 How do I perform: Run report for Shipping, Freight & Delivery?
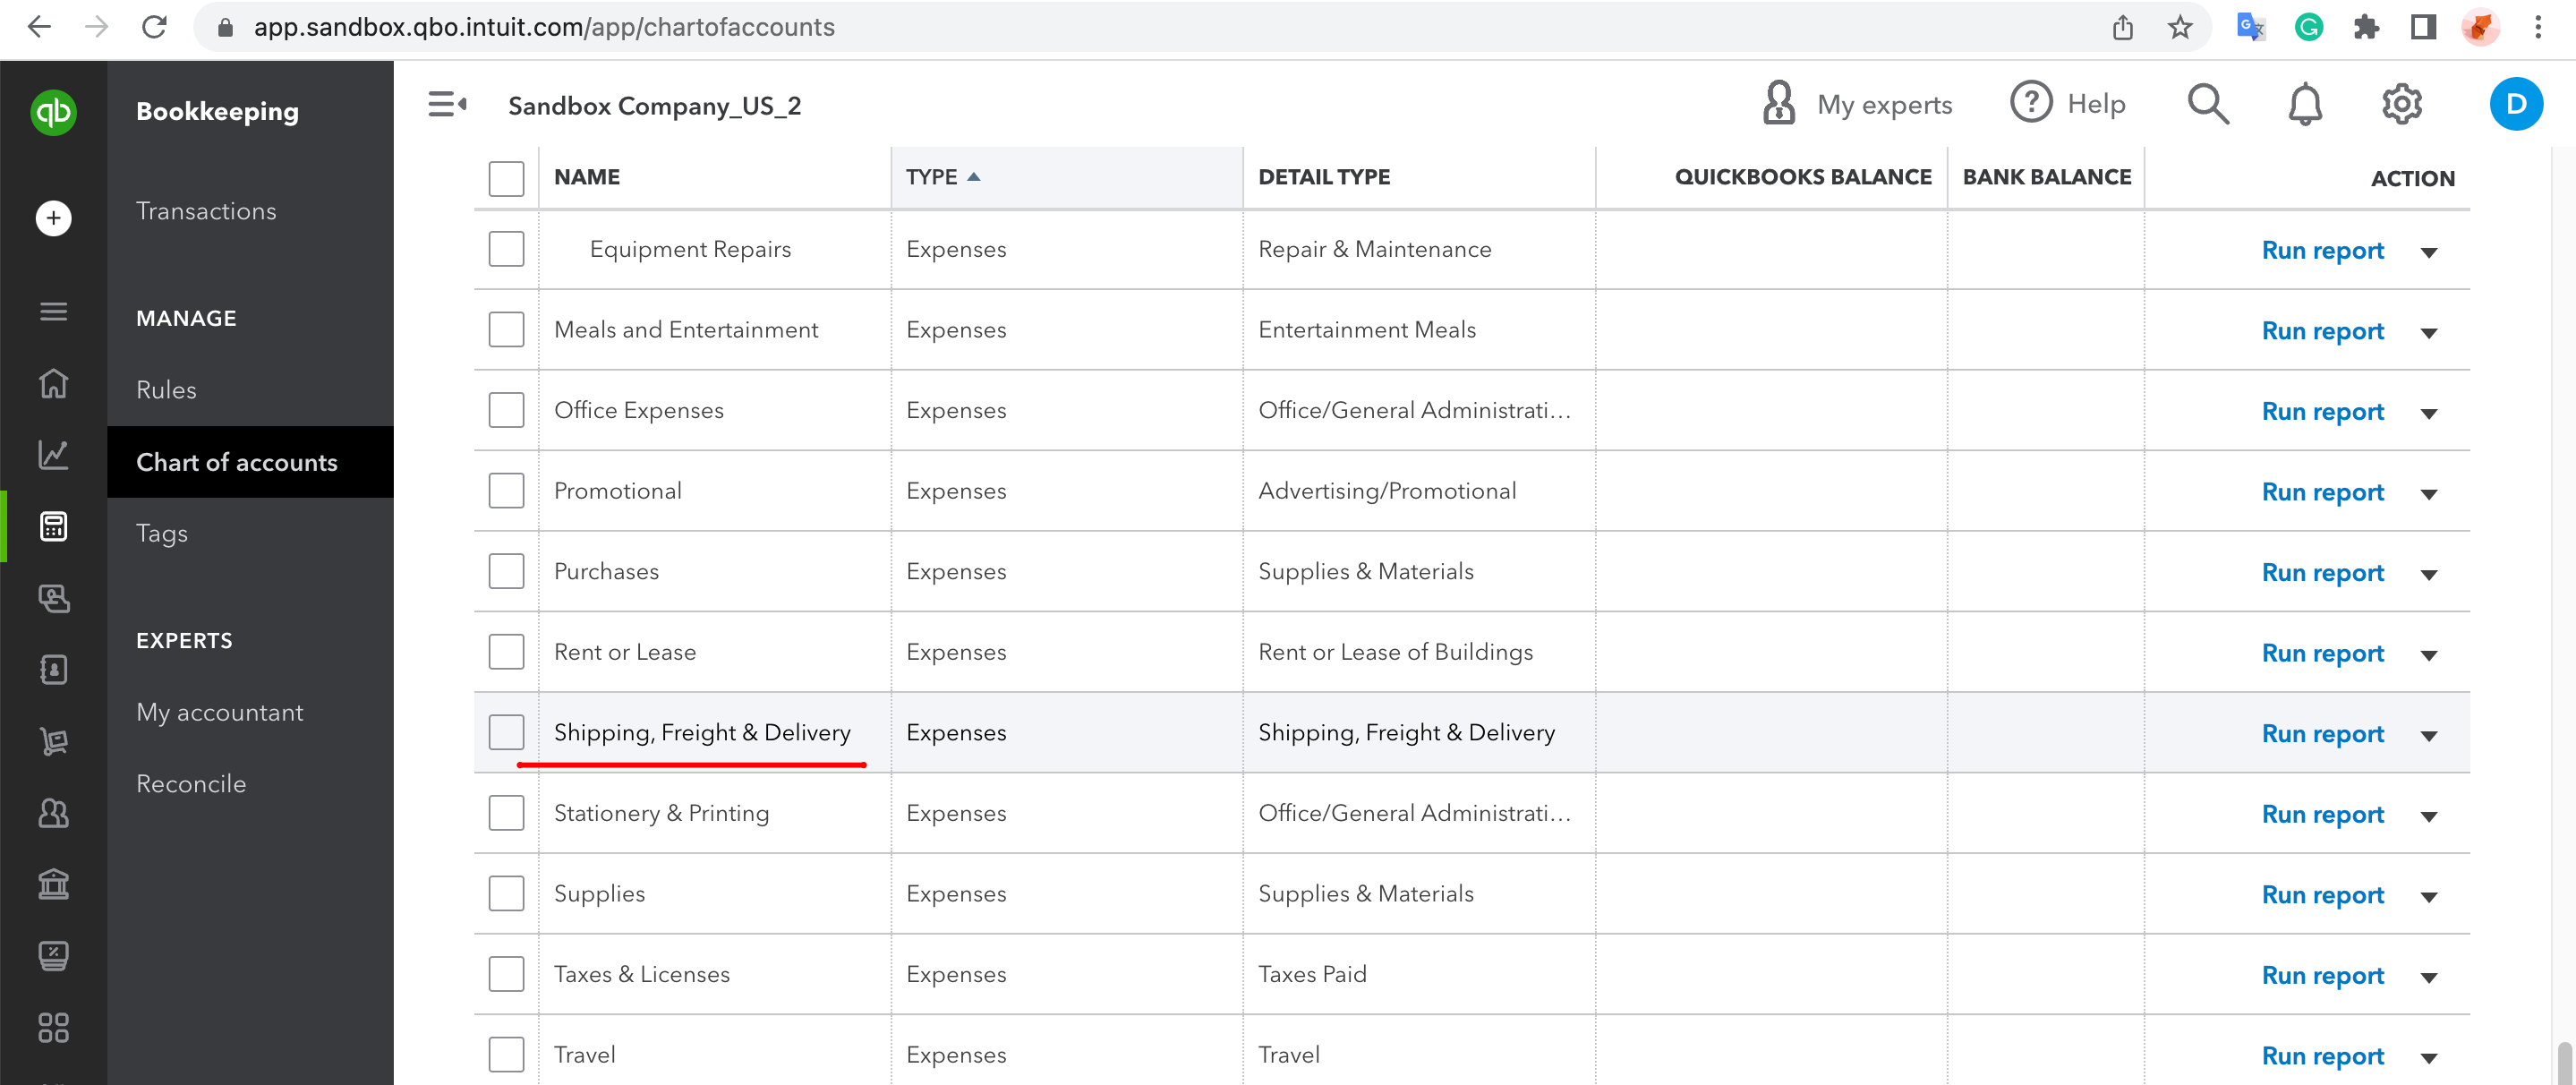(x=2322, y=734)
